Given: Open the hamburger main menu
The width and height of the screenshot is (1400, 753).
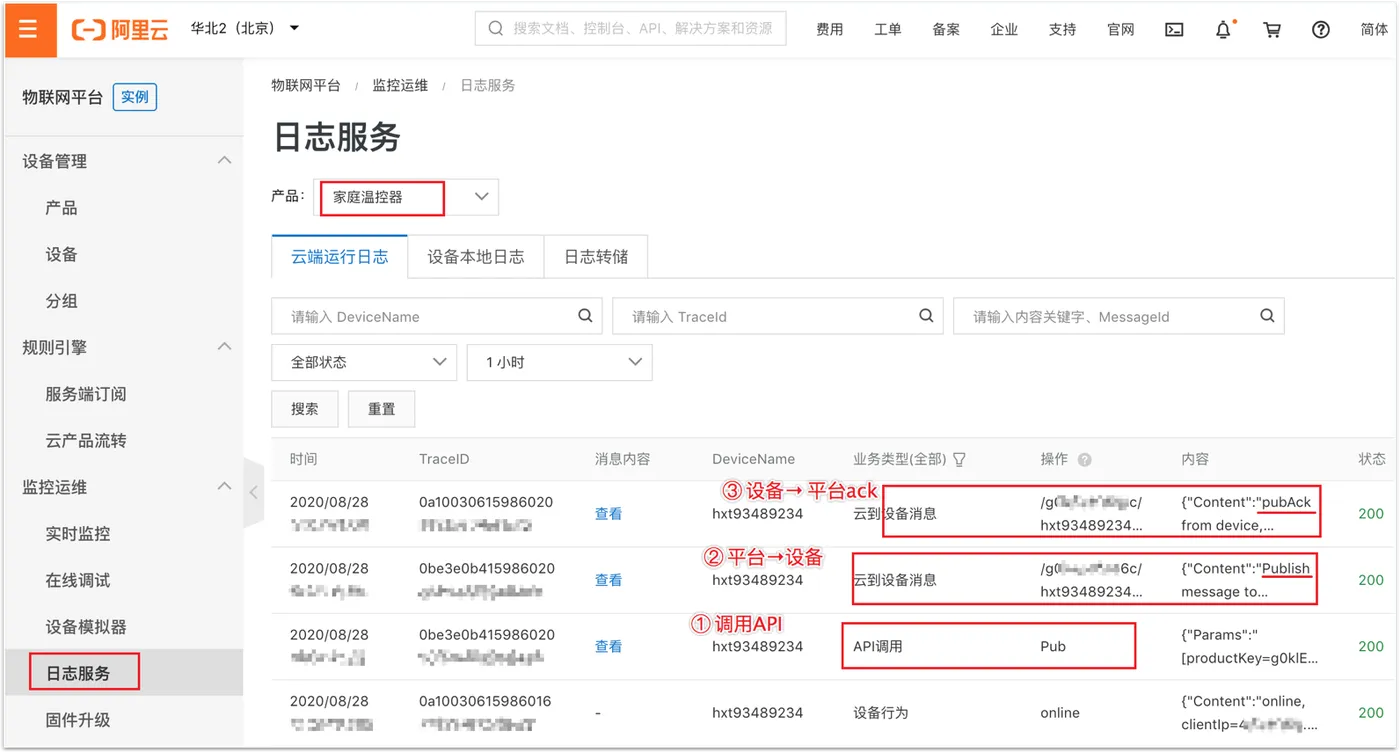Looking at the screenshot, I should [x=28, y=29].
